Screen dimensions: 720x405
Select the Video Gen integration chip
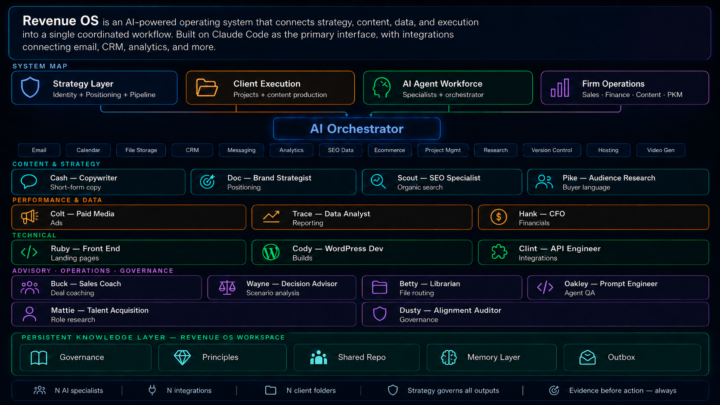pos(660,150)
